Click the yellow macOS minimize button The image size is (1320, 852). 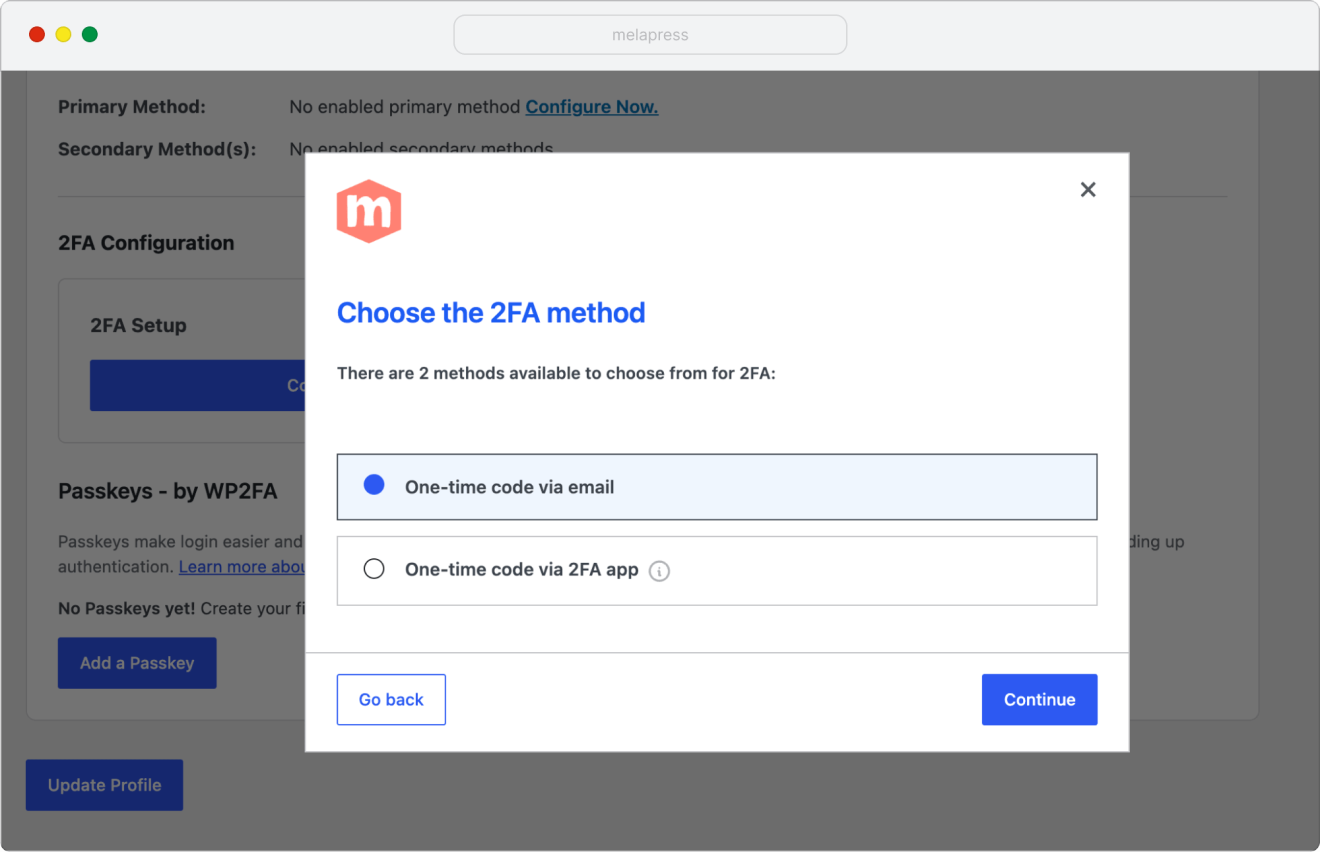(63, 35)
